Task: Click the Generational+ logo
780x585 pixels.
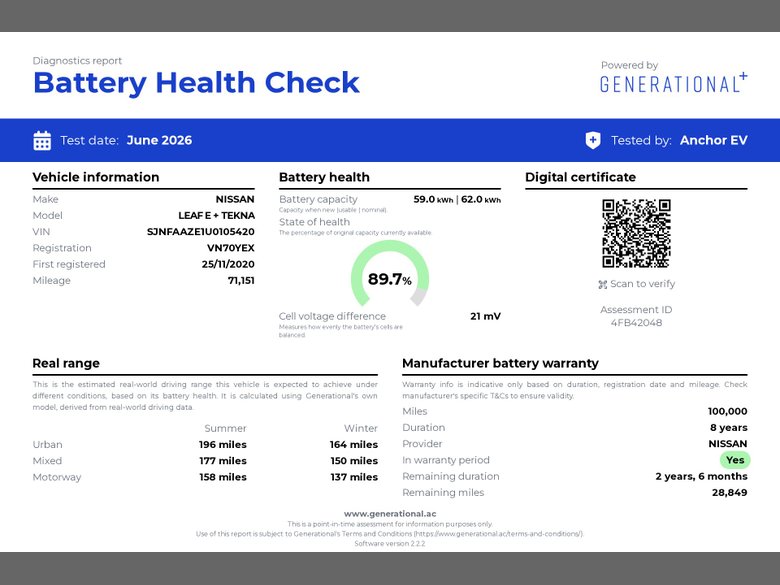Action: (674, 83)
